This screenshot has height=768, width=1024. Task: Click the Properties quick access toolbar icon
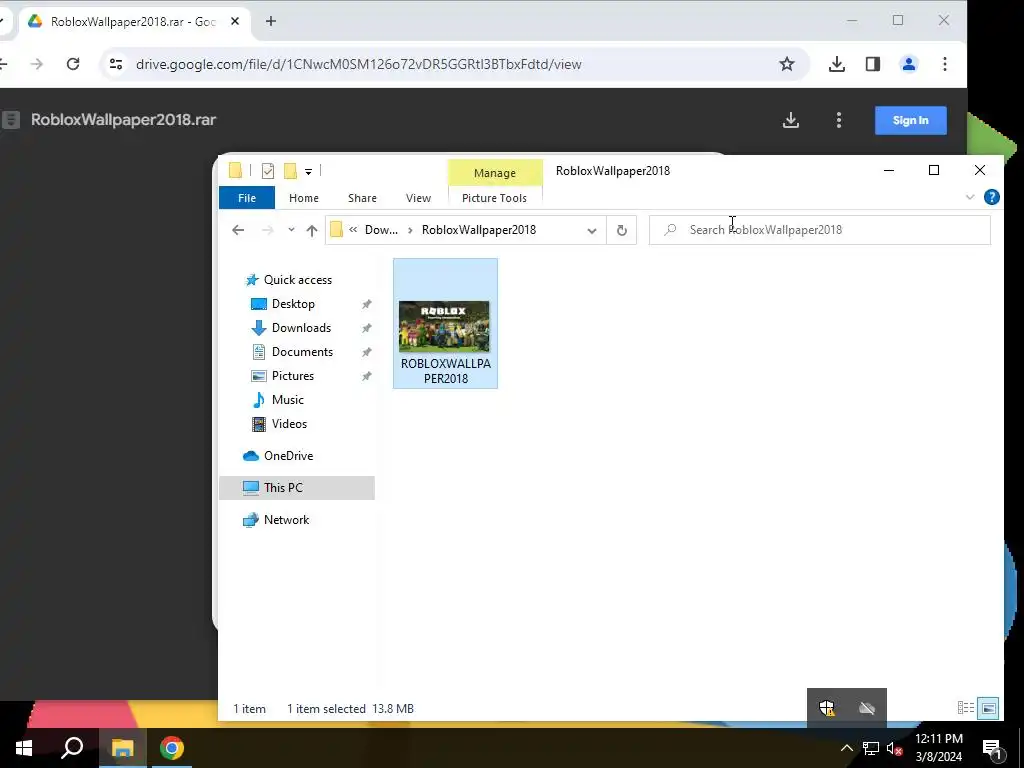[x=268, y=171]
